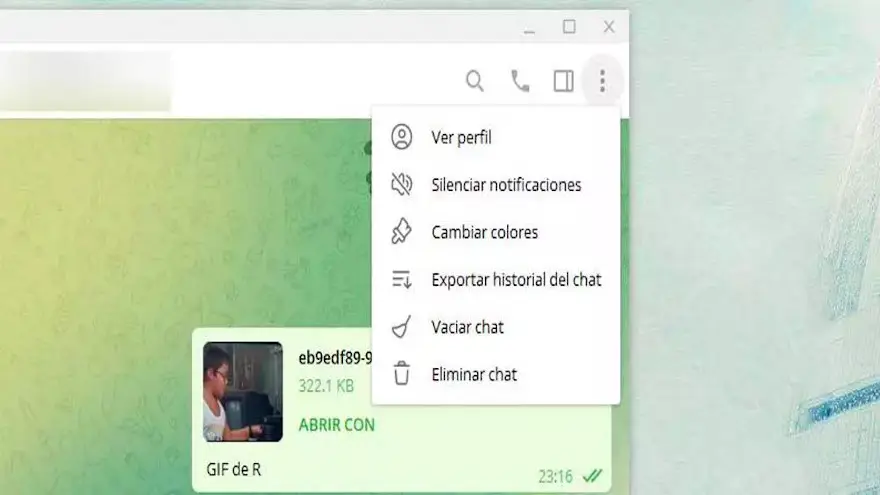The image size is (880, 495).
Task: Click the 23:16 message timestamp
Action: click(x=556, y=476)
